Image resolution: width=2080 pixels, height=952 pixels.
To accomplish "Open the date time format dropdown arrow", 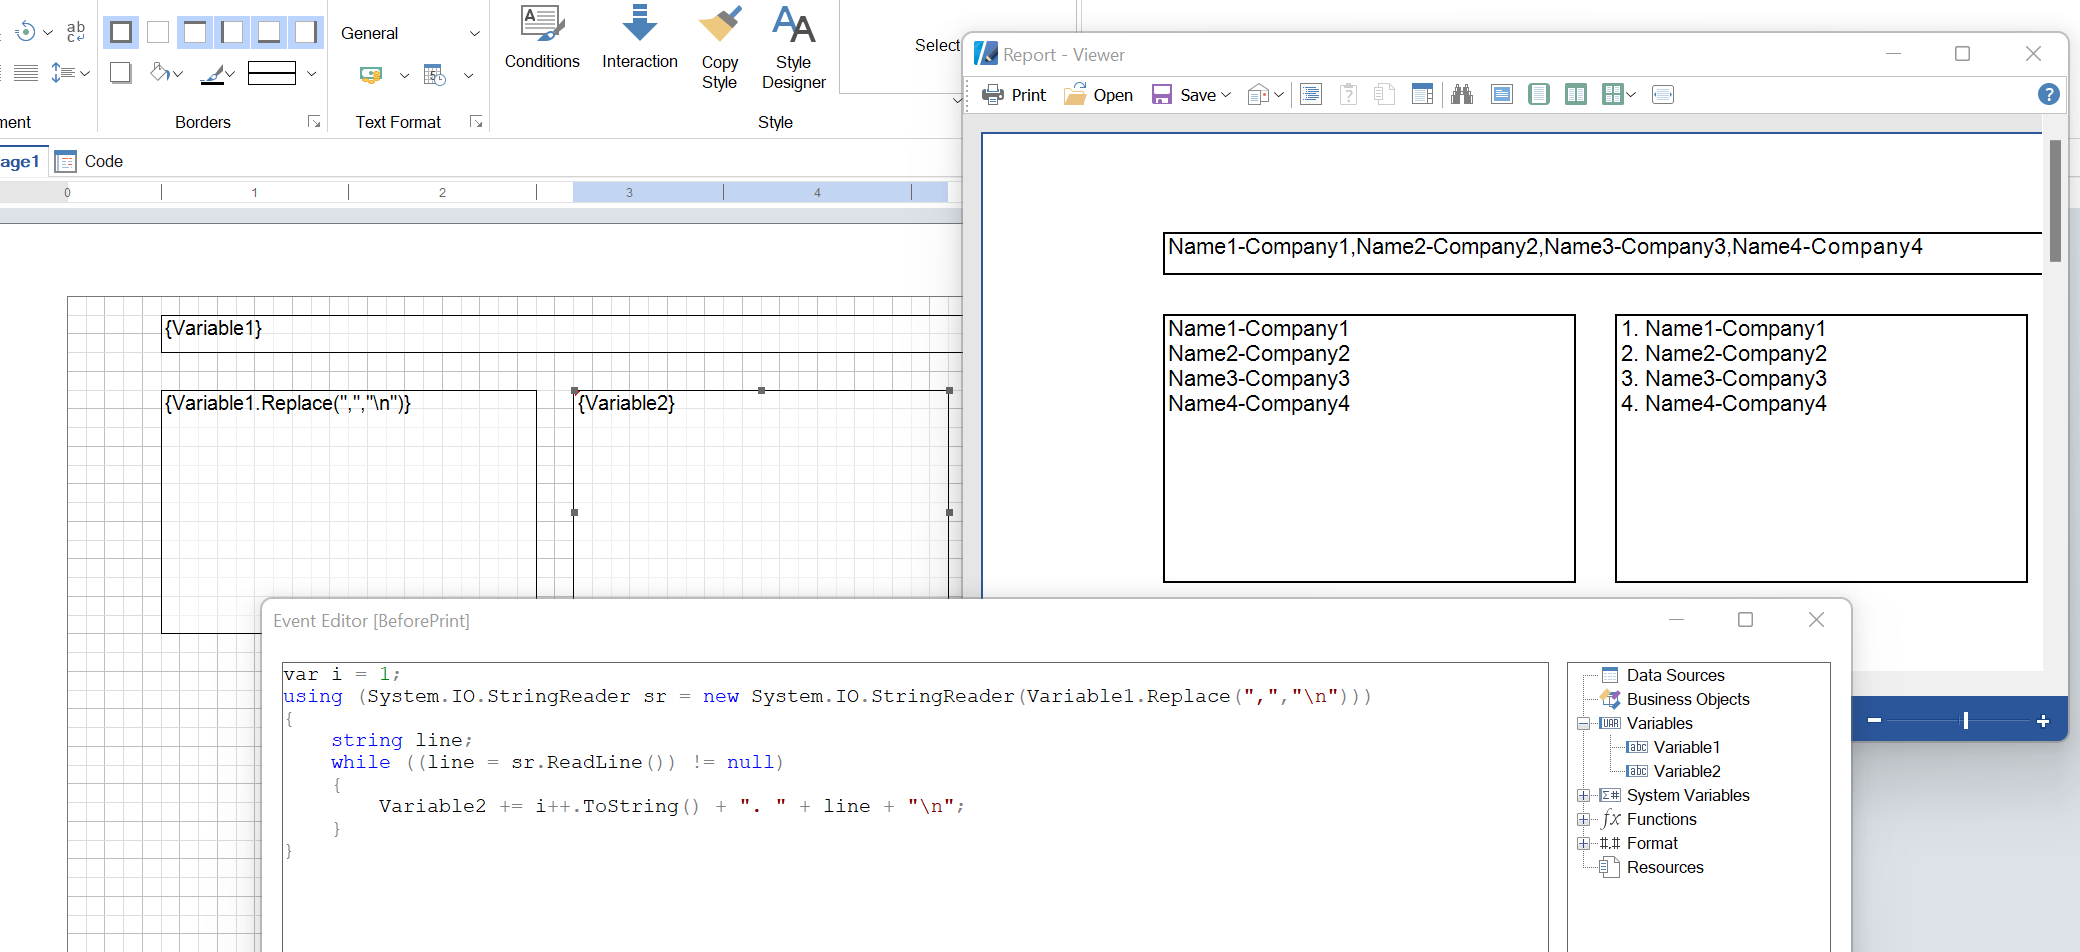I will point(468,75).
